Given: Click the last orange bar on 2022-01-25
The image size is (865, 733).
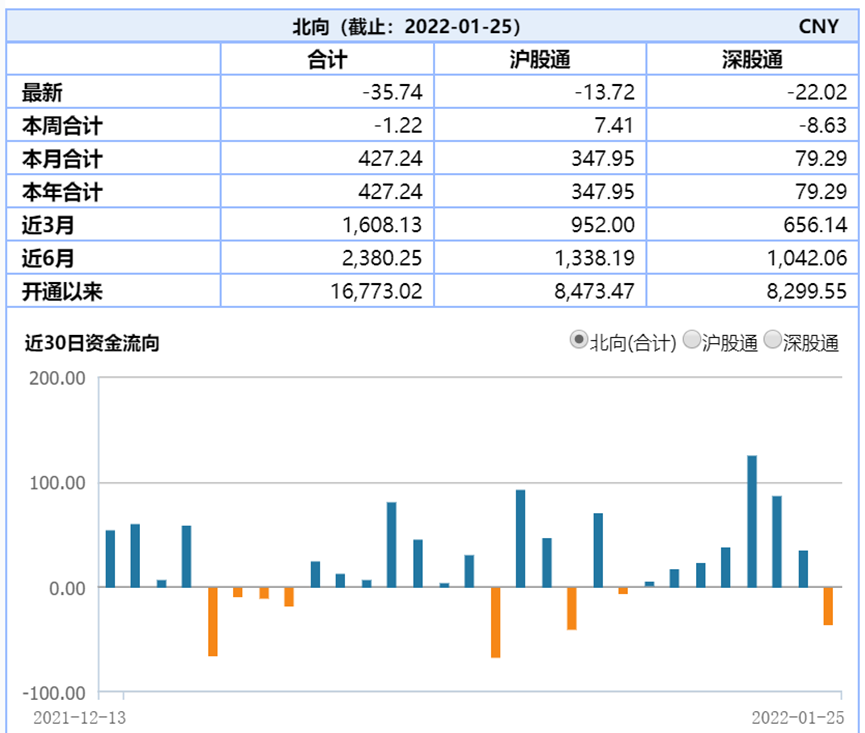Looking at the screenshot, I should 828,606.
